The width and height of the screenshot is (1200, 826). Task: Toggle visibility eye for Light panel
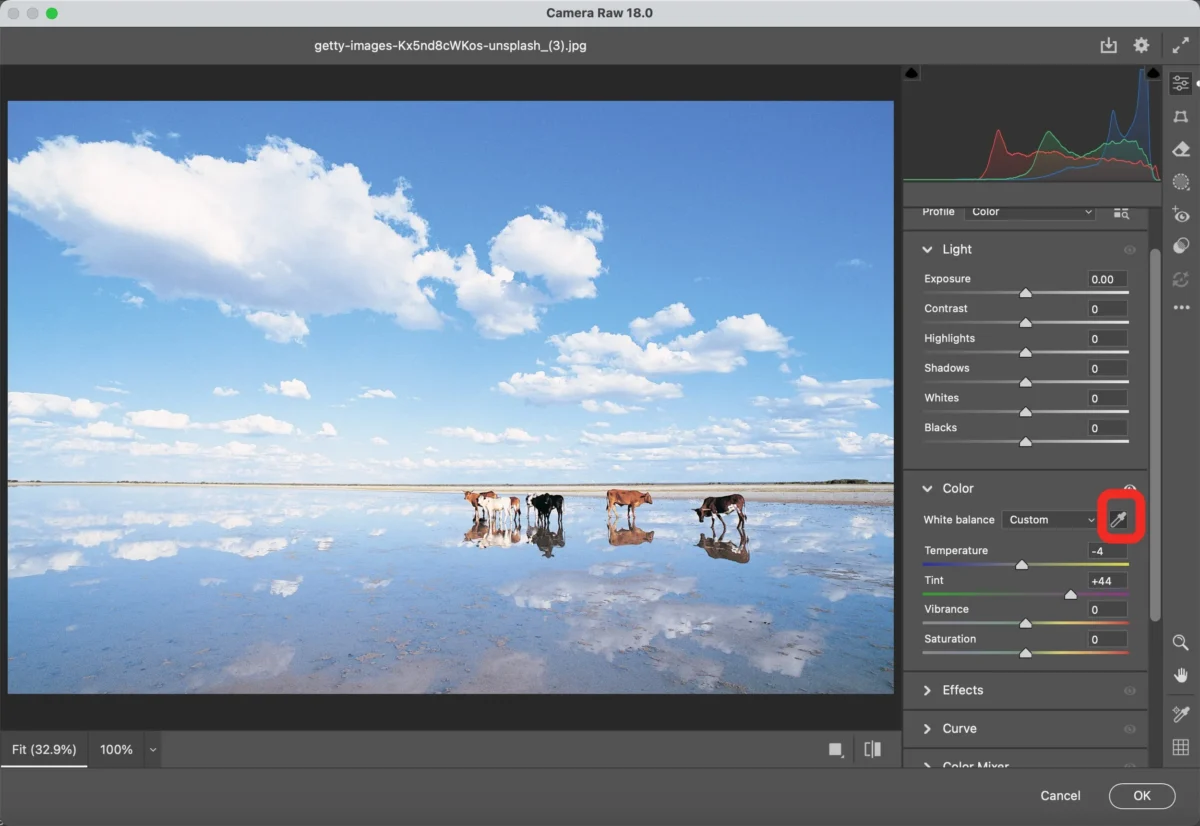pyautogui.click(x=1130, y=250)
